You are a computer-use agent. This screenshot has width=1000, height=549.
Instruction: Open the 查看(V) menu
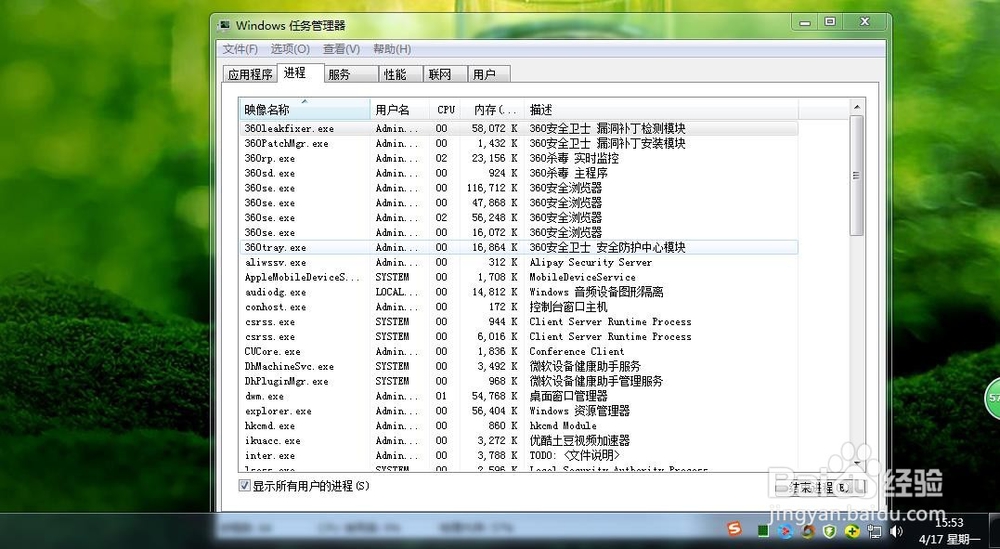click(x=341, y=49)
